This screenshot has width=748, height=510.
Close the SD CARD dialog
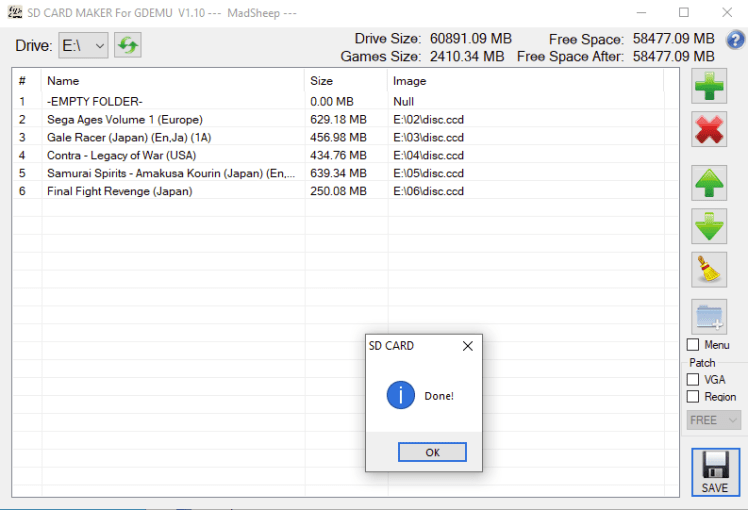468,346
